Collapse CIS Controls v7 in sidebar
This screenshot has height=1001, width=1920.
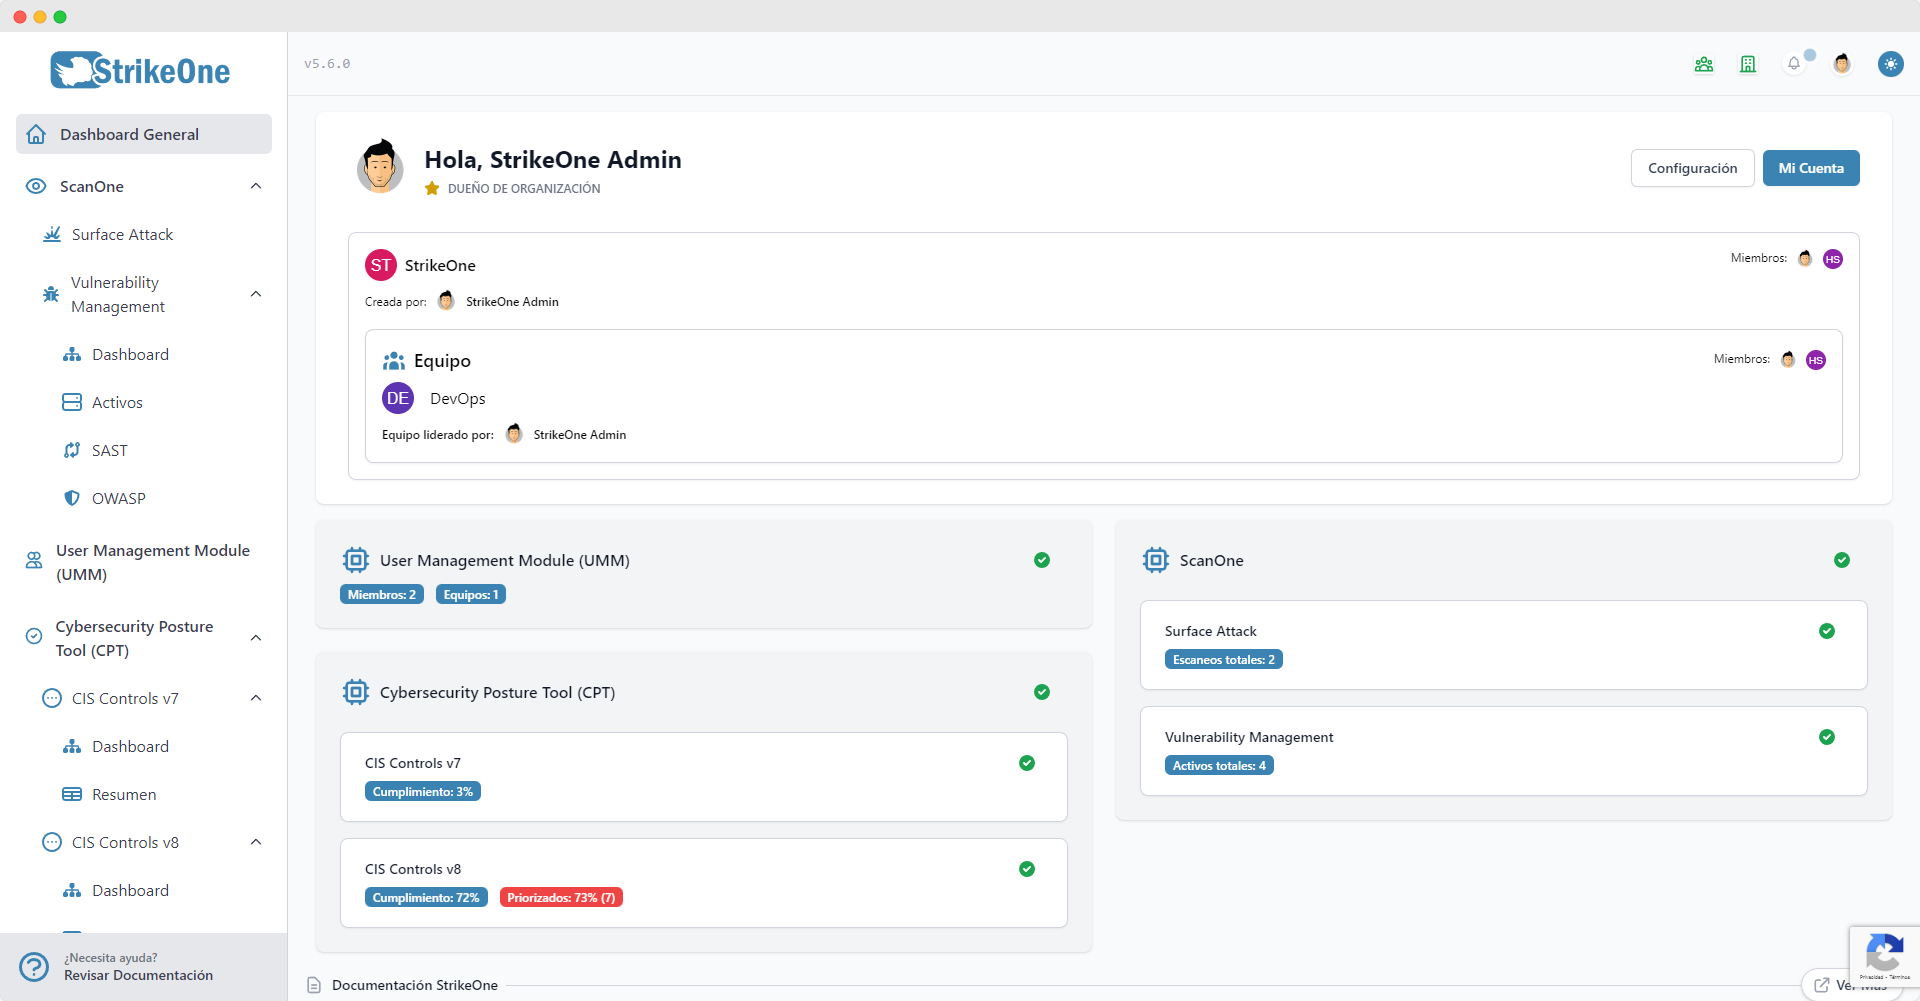tap(256, 698)
